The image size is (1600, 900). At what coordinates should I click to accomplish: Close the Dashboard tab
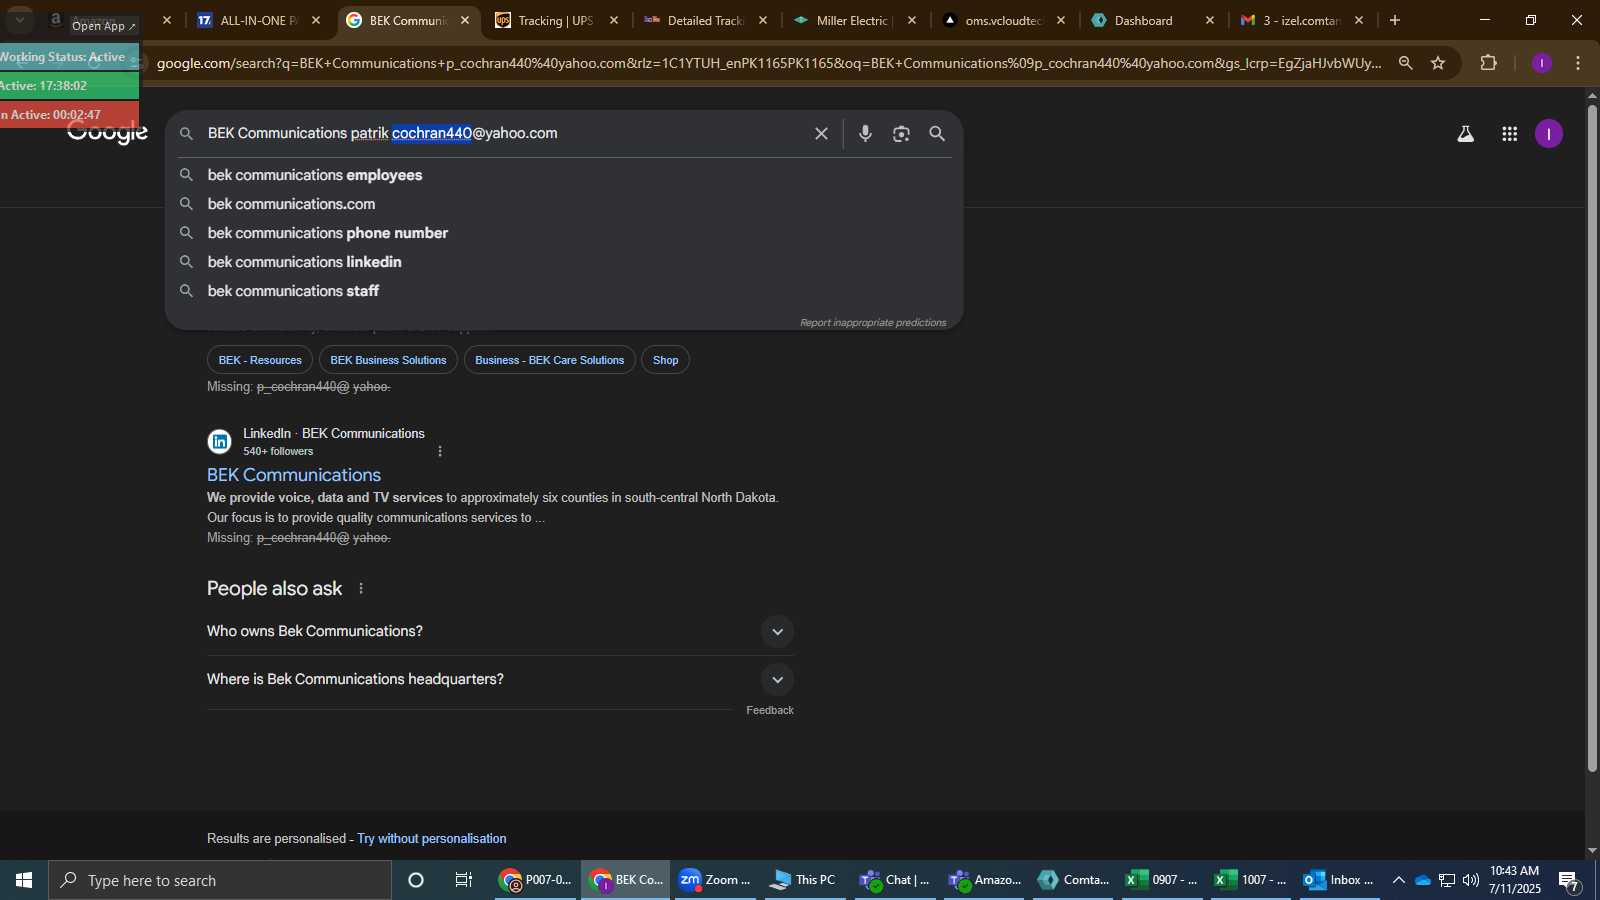pyautogui.click(x=1210, y=20)
